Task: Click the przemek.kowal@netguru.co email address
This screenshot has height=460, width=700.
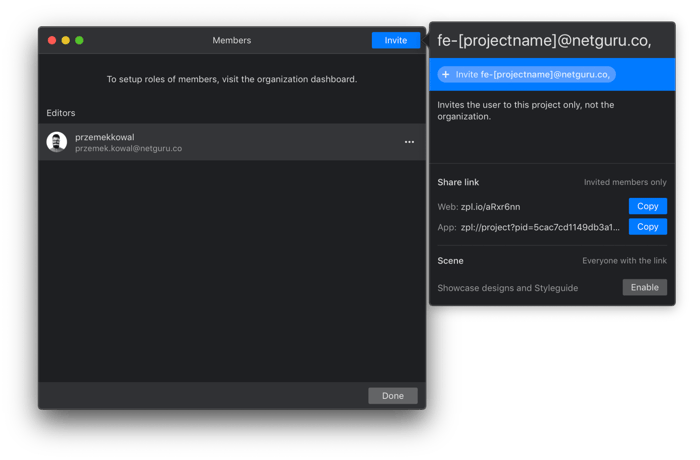Action: point(128,149)
